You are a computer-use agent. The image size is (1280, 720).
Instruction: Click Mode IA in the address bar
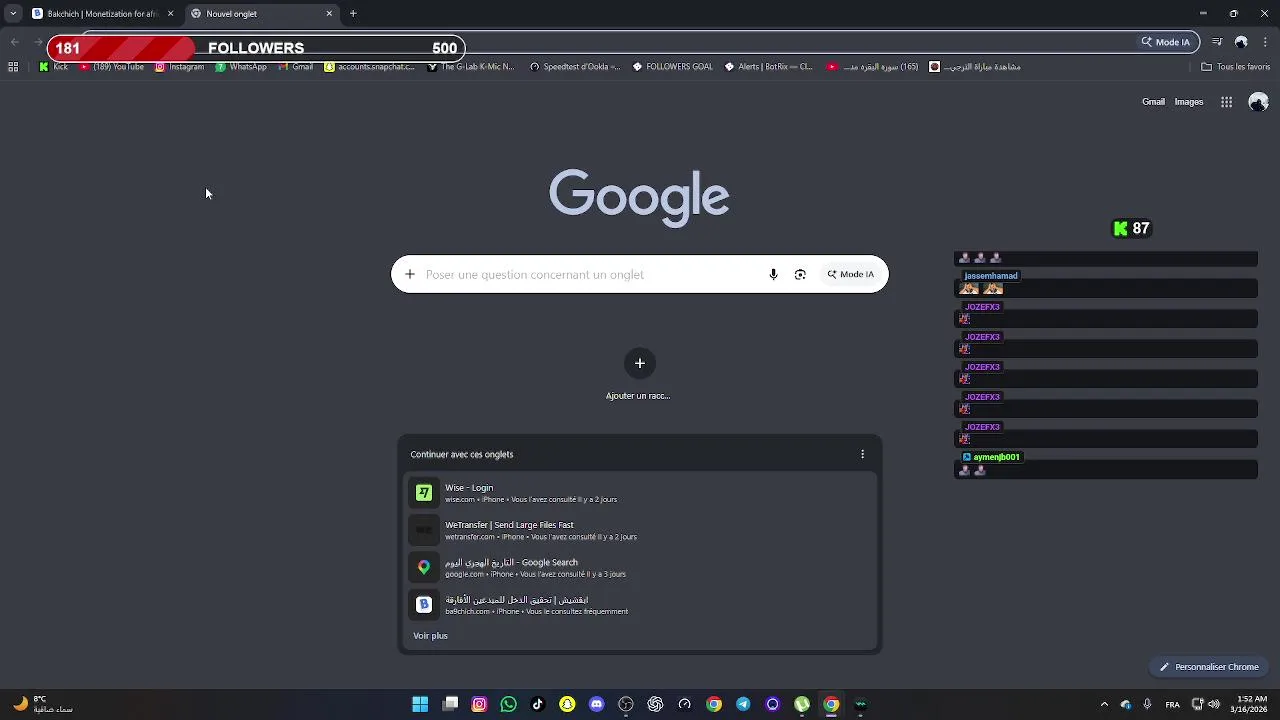tap(1166, 42)
